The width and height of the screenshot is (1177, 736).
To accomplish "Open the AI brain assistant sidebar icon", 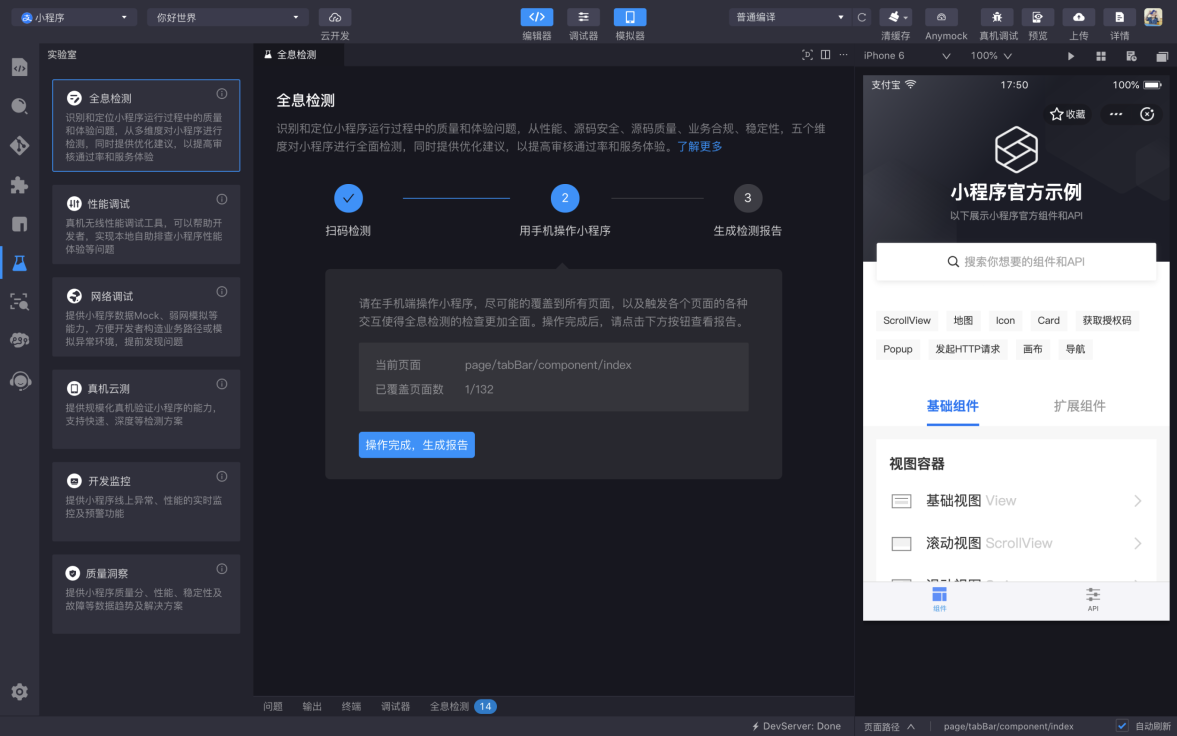I will click(x=20, y=341).
